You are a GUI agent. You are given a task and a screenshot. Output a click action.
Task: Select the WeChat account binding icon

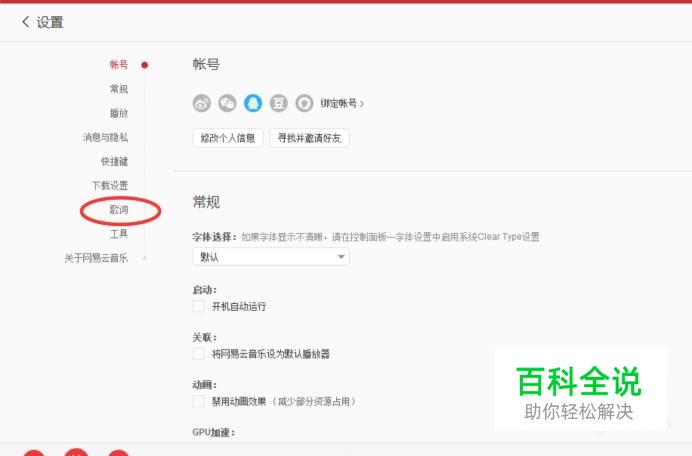pyautogui.click(x=227, y=103)
